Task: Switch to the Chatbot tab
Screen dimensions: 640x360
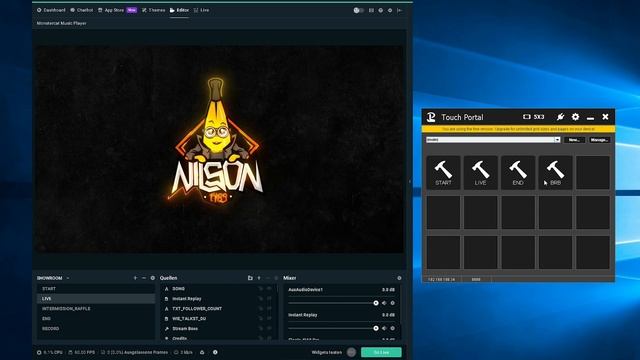Action: click(x=82, y=10)
